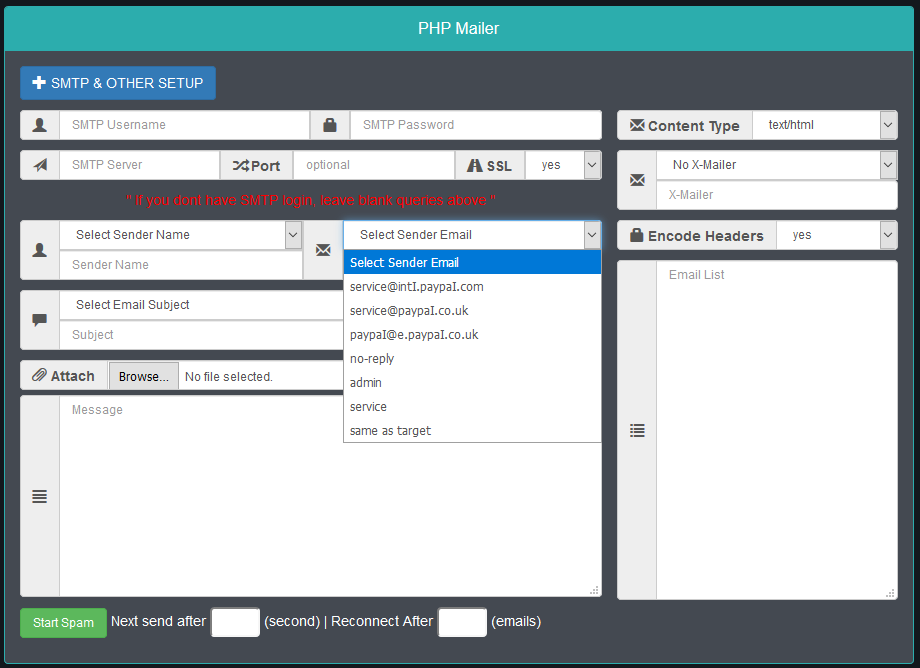Select service@intI.paypaI.com from the list
920x668 pixels.
coord(472,287)
